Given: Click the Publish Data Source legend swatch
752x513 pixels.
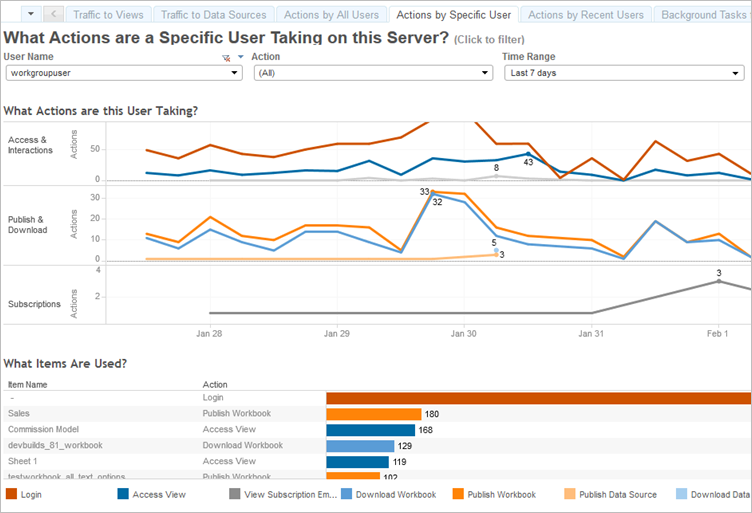Looking at the screenshot, I should click(570, 494).
